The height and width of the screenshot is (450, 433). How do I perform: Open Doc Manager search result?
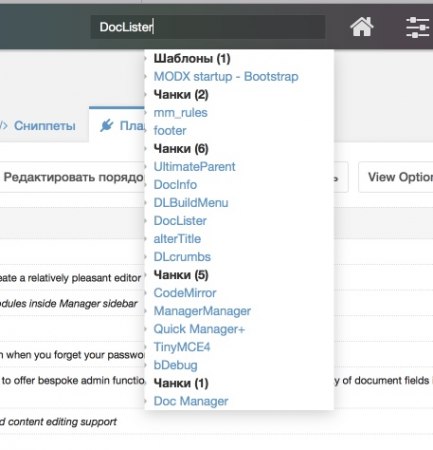(x=191, y=401)
